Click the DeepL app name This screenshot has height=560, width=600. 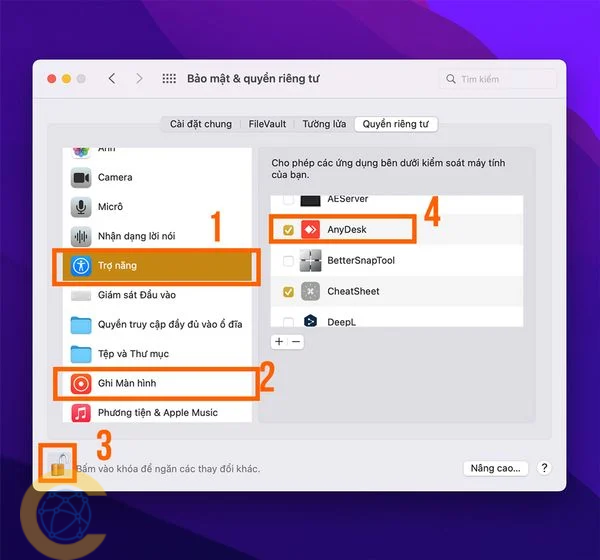[x=341, y=322]
